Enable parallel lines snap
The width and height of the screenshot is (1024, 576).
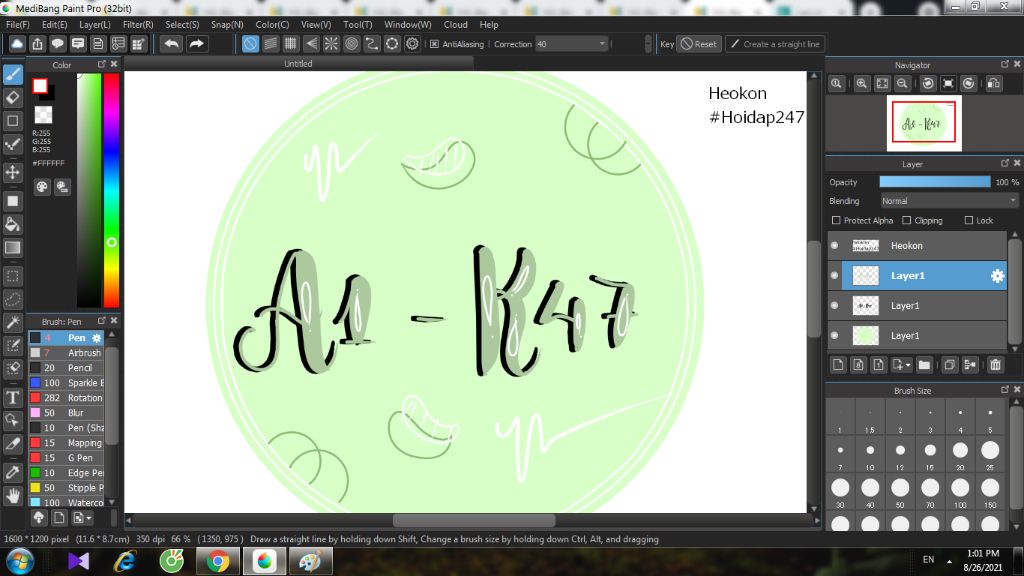coord(270,44)
